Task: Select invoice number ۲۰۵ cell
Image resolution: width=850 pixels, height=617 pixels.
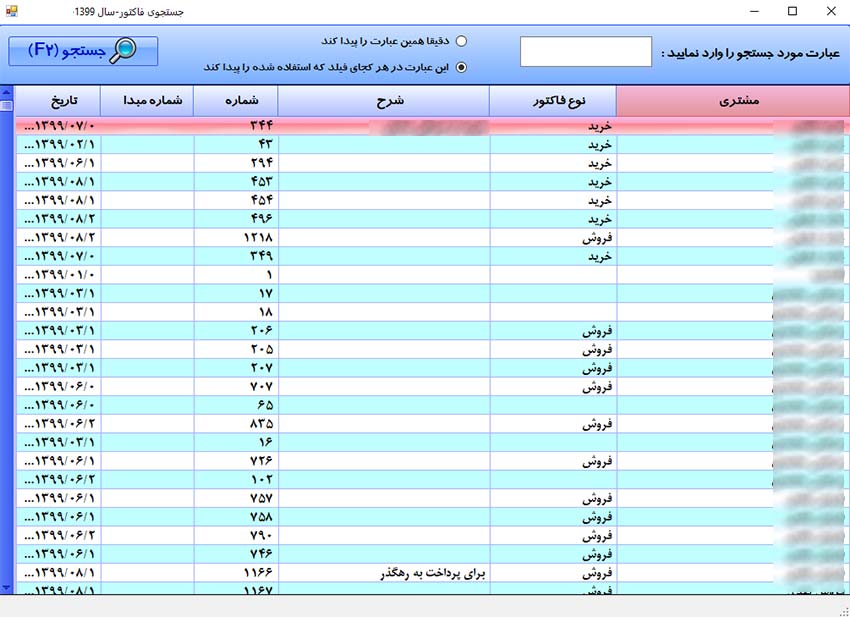Action: 236,349
